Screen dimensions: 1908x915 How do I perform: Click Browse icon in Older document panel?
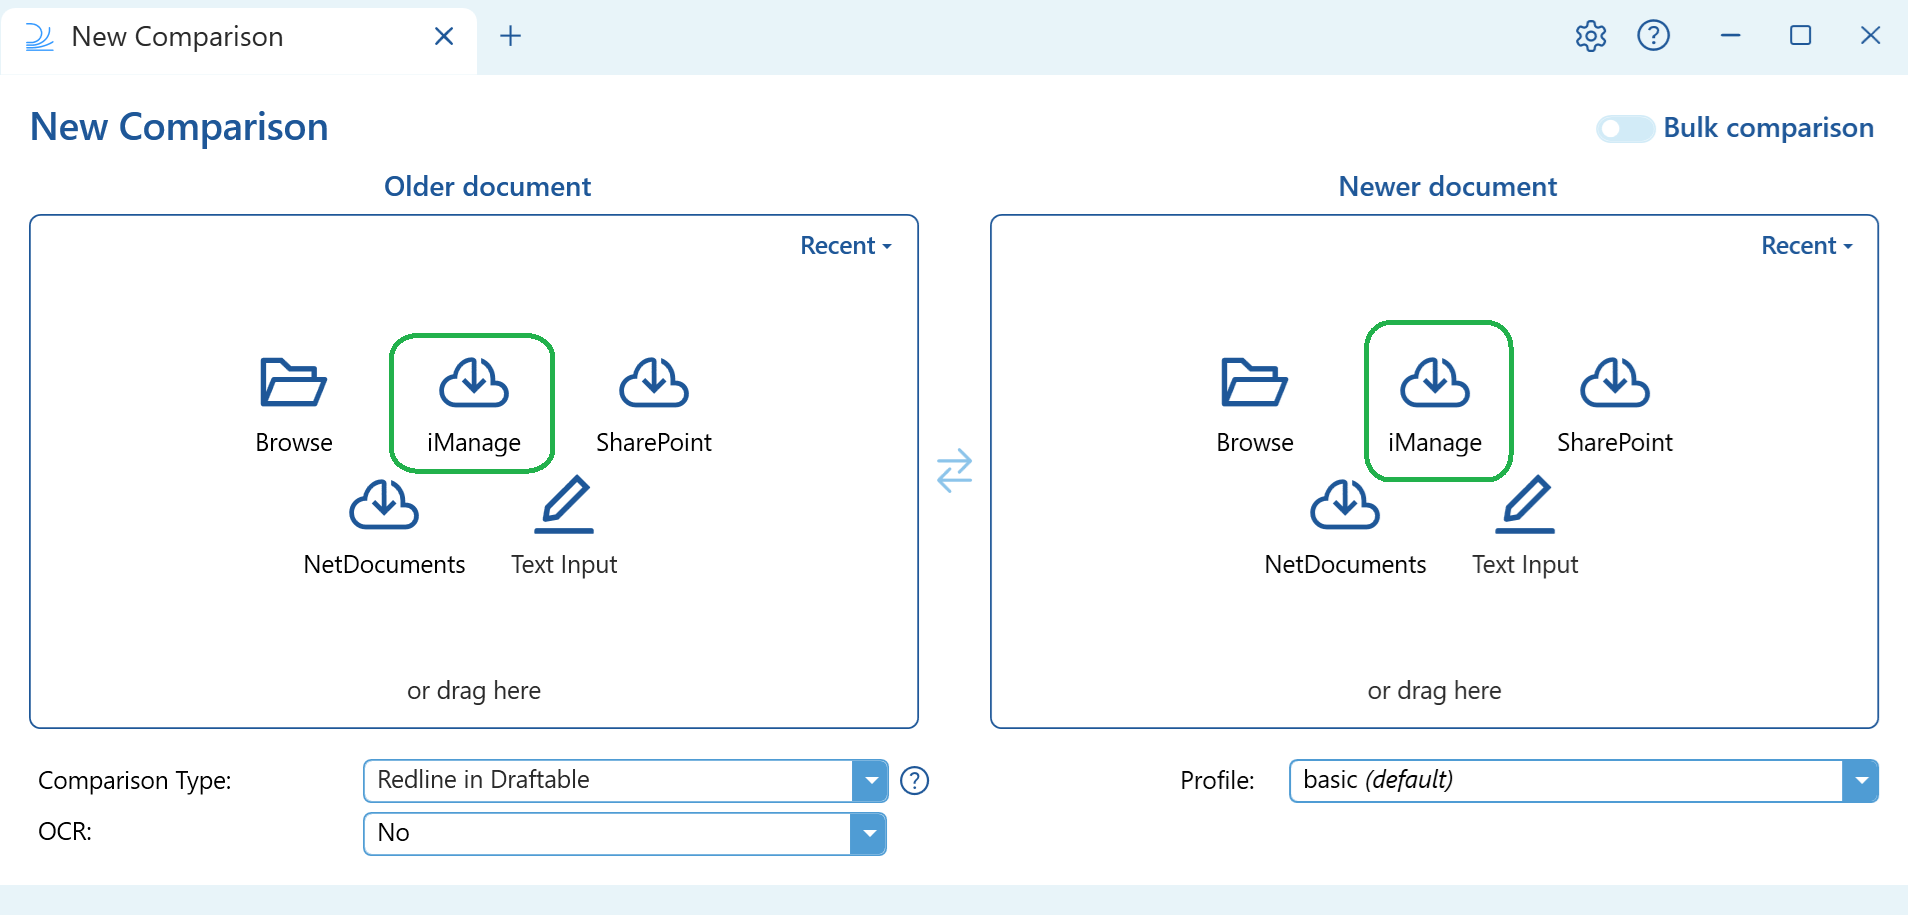[x=293, y=382]
